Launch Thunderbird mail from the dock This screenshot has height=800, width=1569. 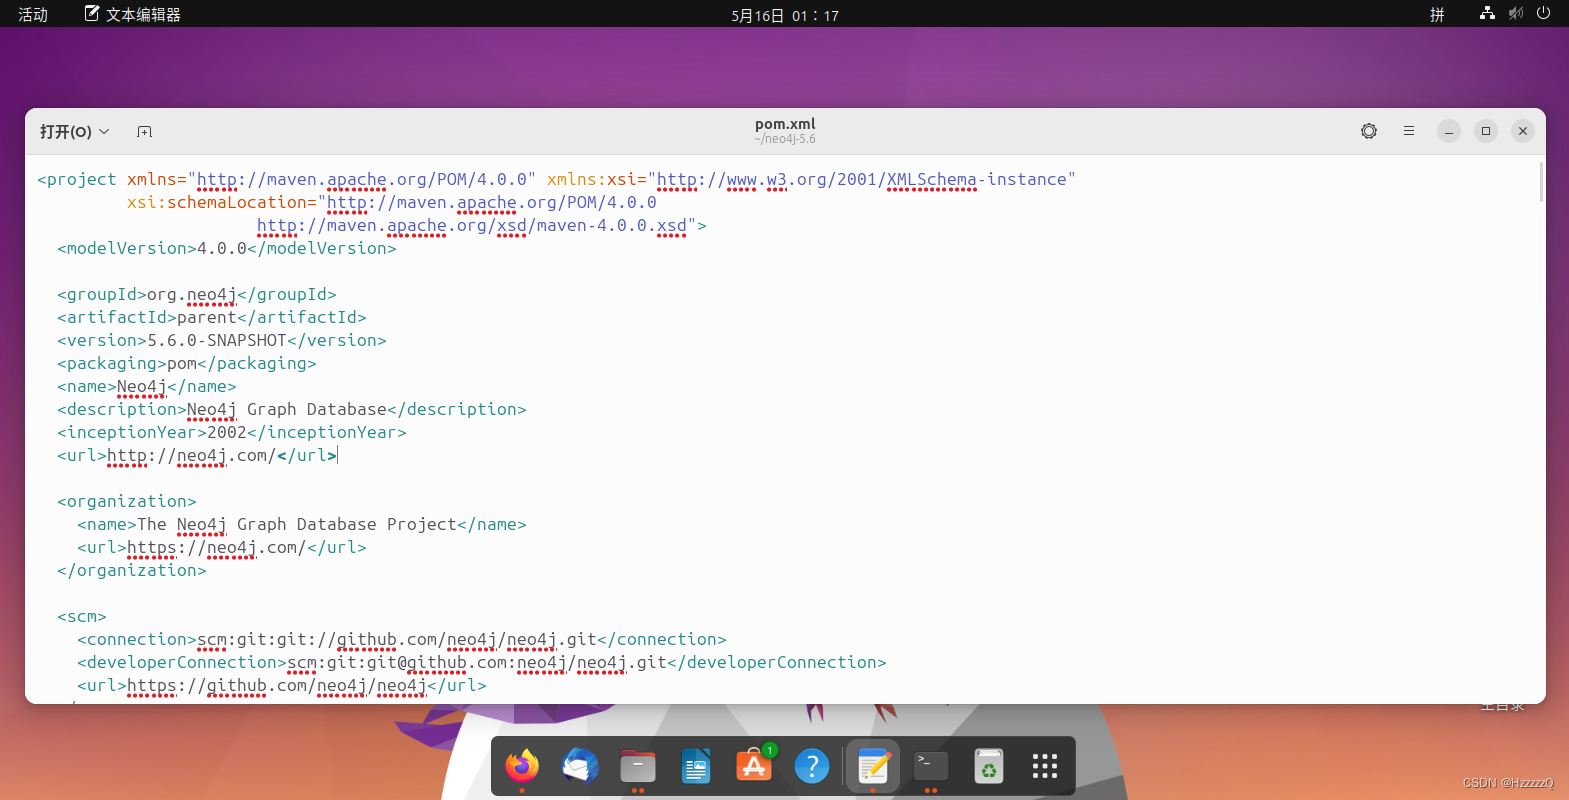pyautogui.click(x=580, y=767)
